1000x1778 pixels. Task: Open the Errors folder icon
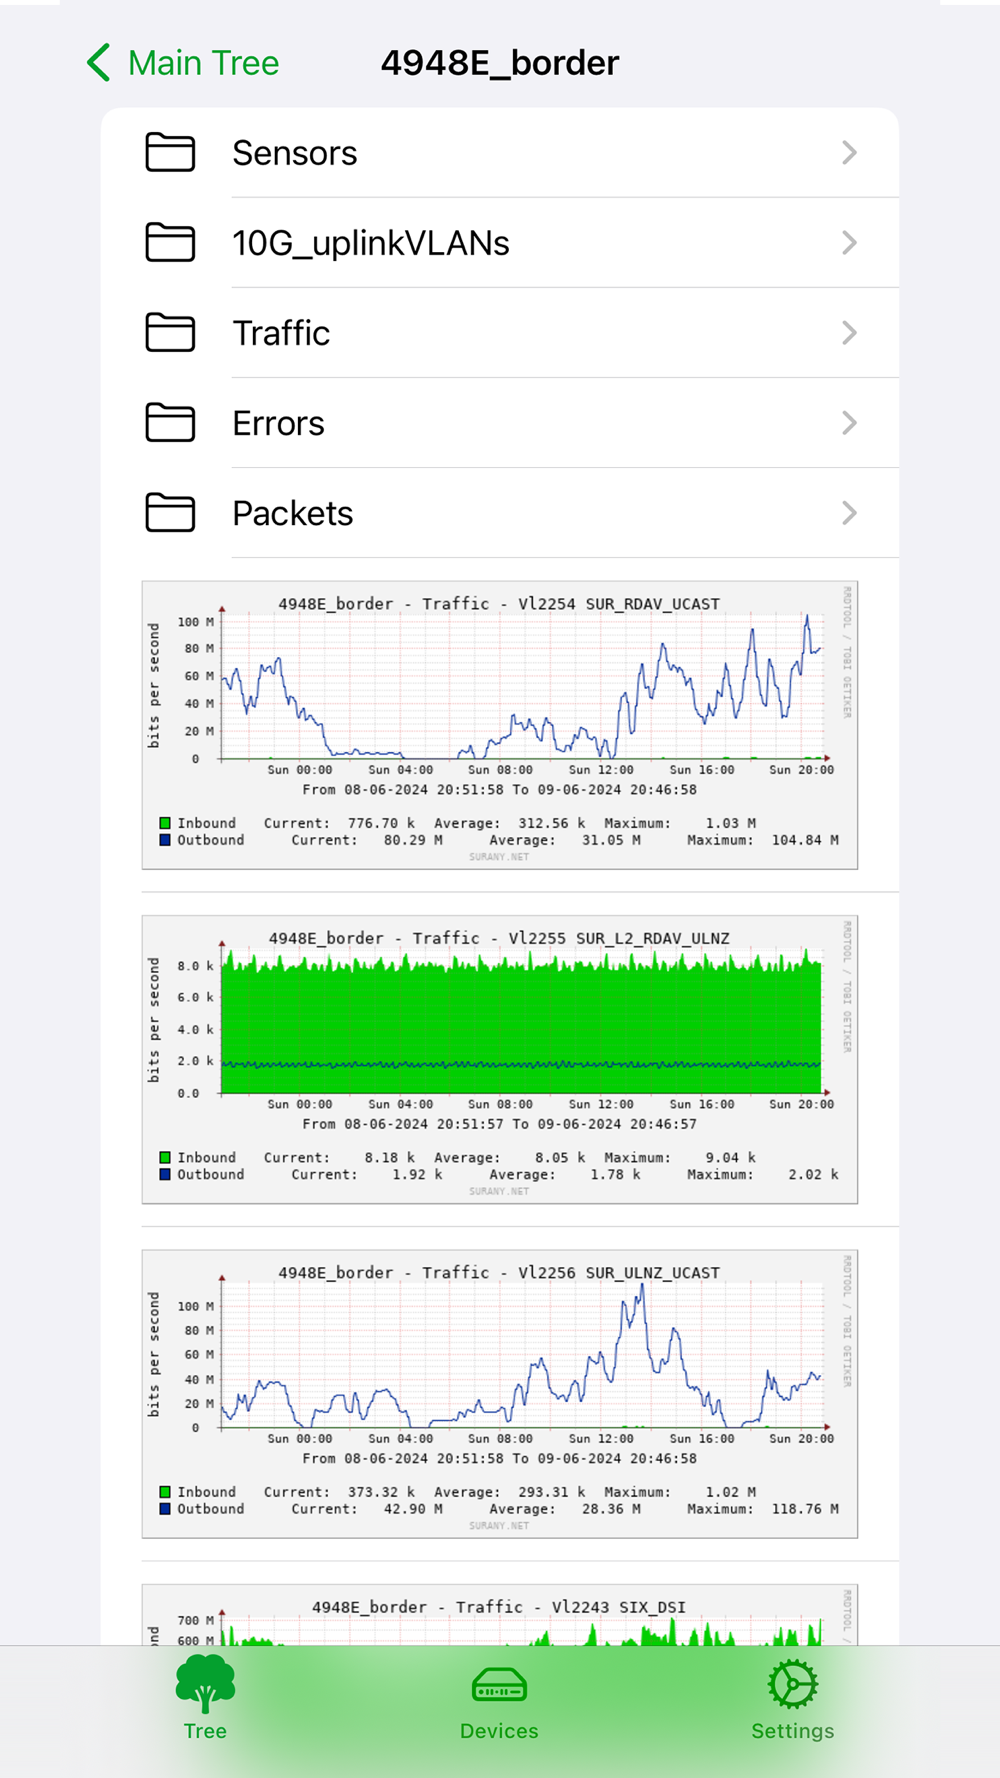(x=170, y=423)
